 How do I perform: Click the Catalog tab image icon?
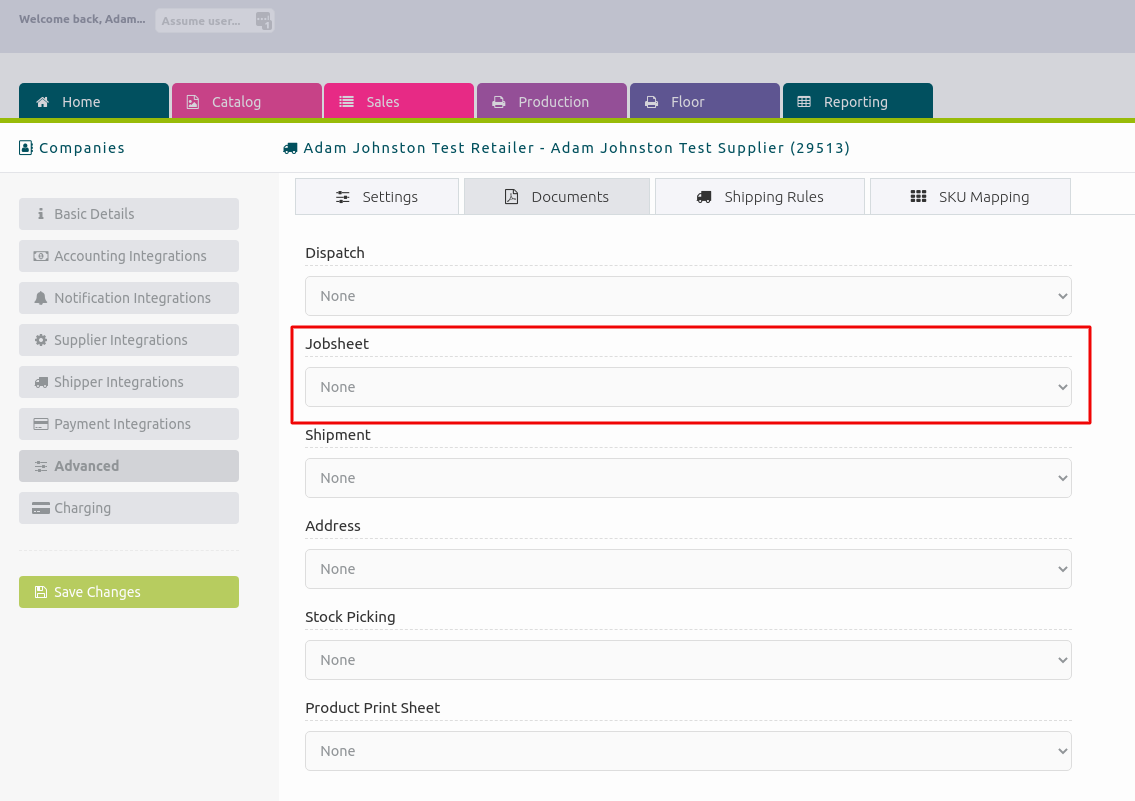pos(193,102)
